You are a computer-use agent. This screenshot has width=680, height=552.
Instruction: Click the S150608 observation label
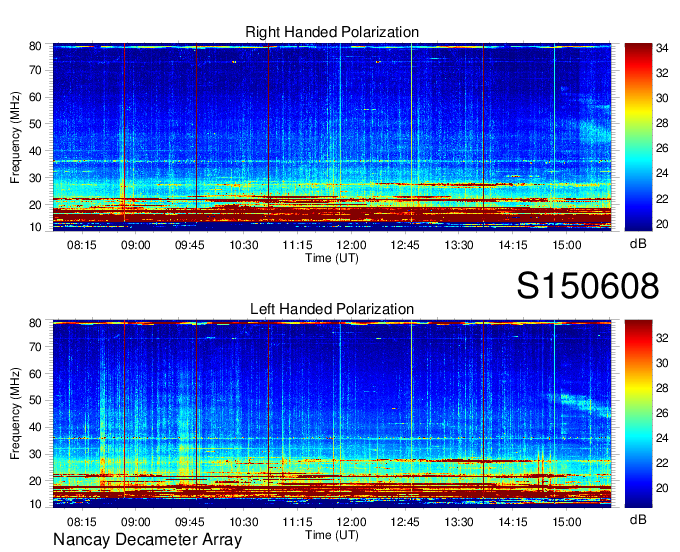(588, 286)
